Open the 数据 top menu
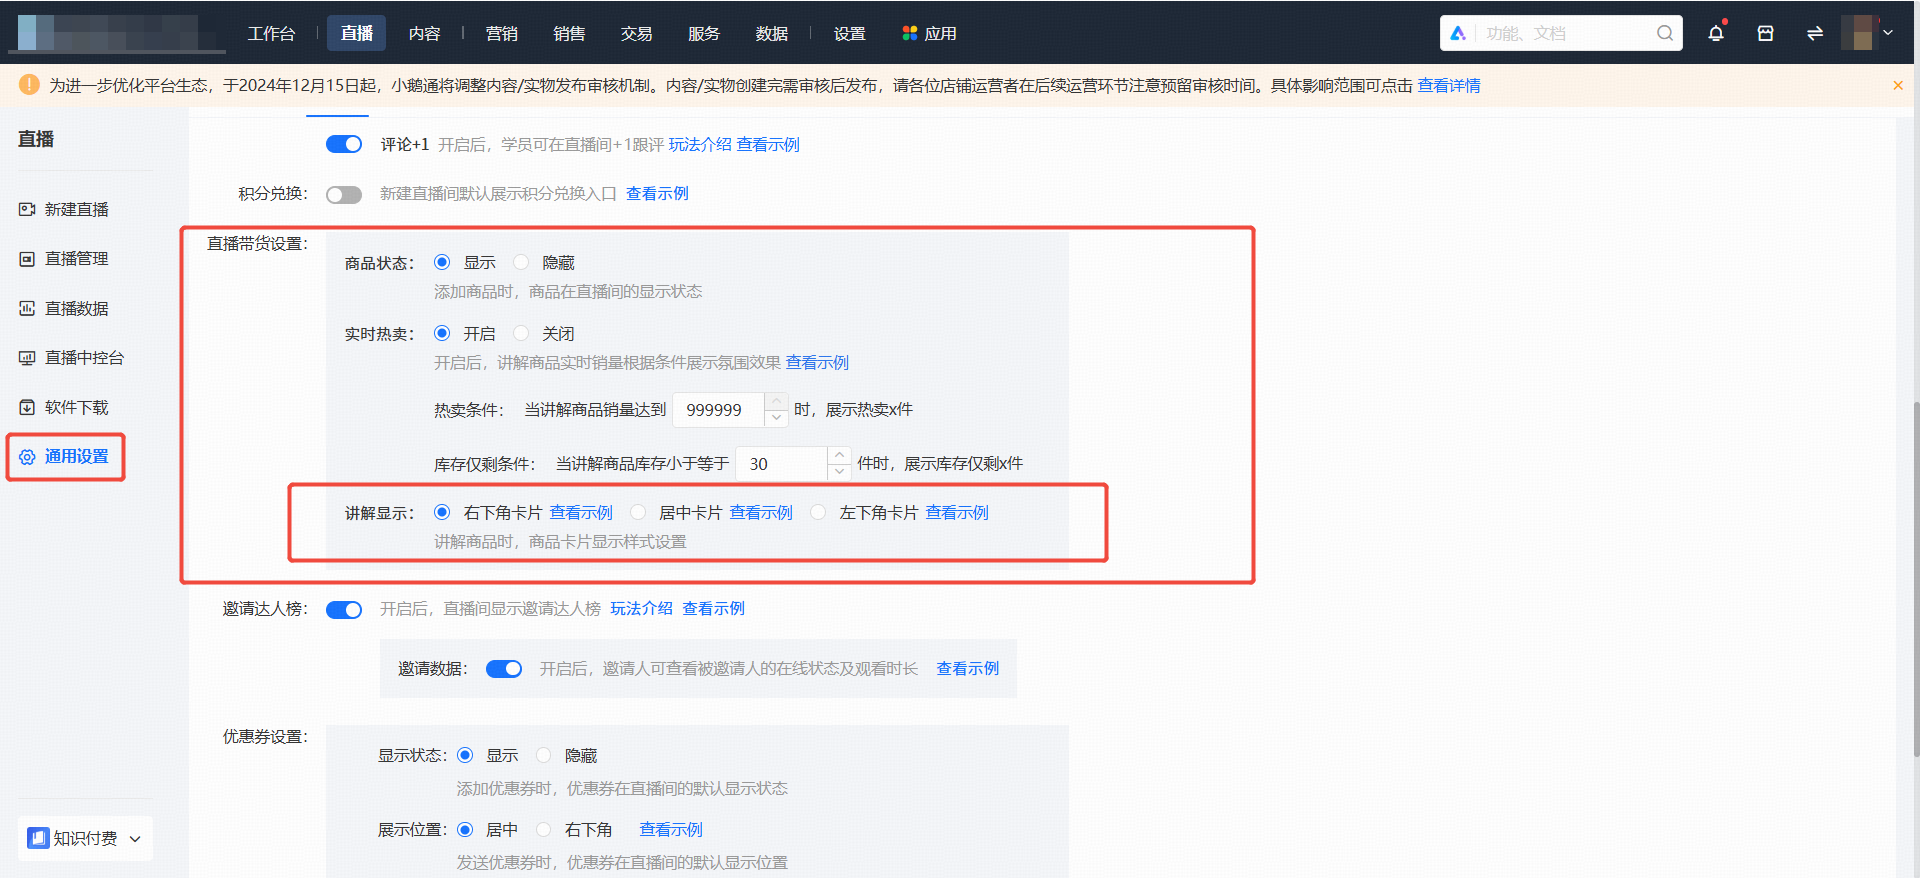Screen dimensions: 1920x878 tap(771, 33)
